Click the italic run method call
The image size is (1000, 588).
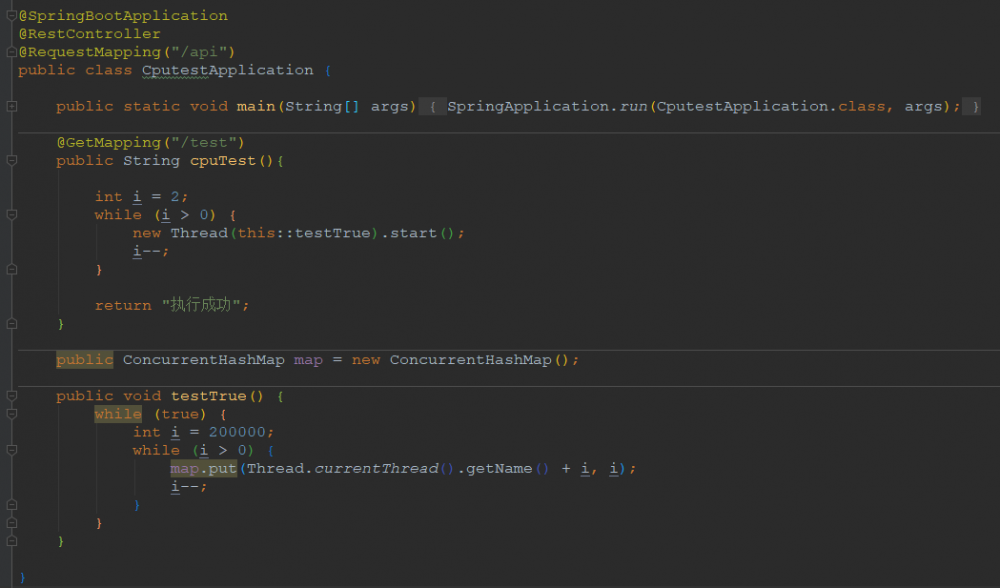click(633, 107)
